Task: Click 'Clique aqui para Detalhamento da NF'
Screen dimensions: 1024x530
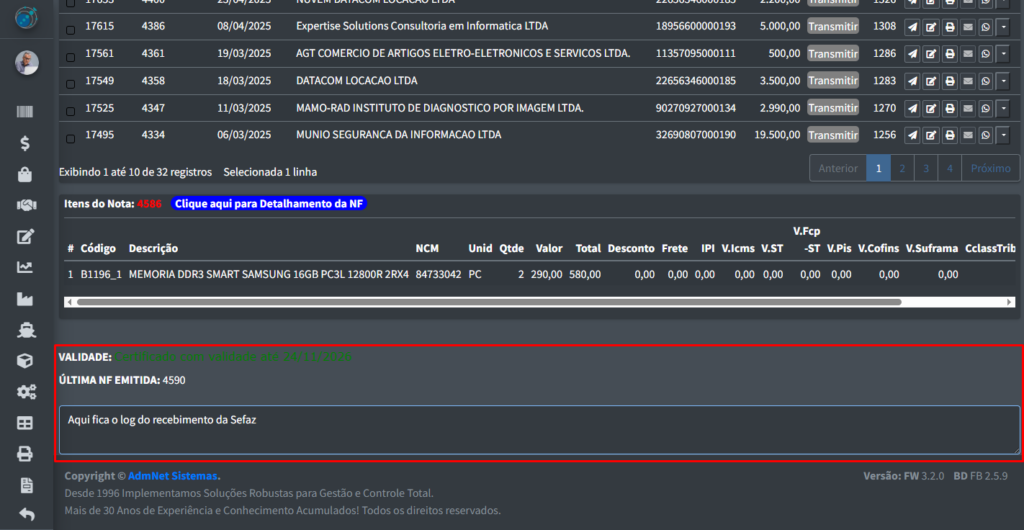Action: (270, 204)
